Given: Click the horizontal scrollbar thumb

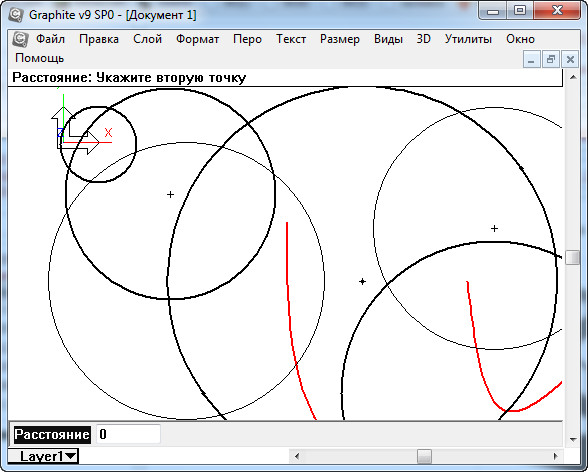Looking at the screenshot, I should pos(424,456).
